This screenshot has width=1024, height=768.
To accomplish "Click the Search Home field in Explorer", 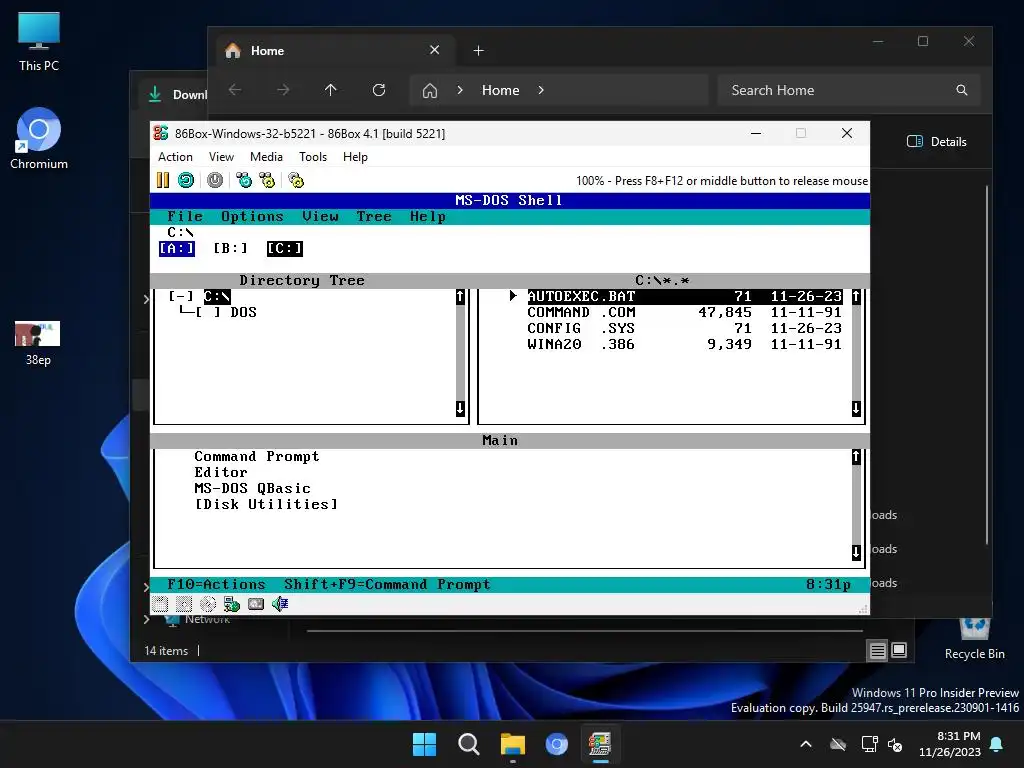I will 849,90.
